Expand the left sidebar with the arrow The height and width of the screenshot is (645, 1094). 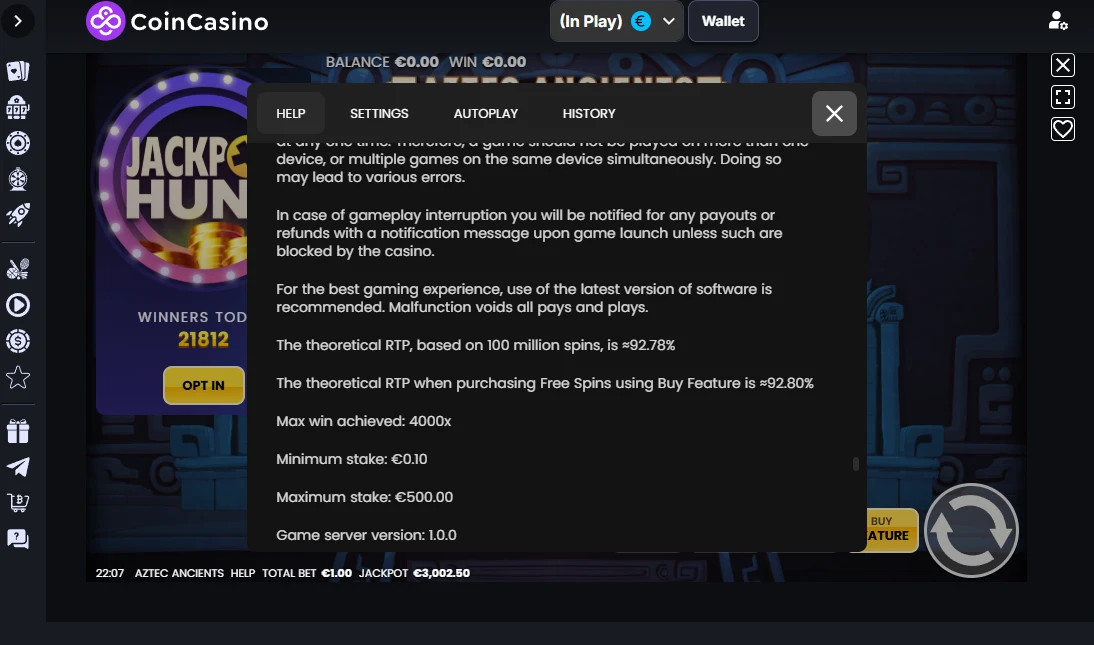[x=18, y=21]
